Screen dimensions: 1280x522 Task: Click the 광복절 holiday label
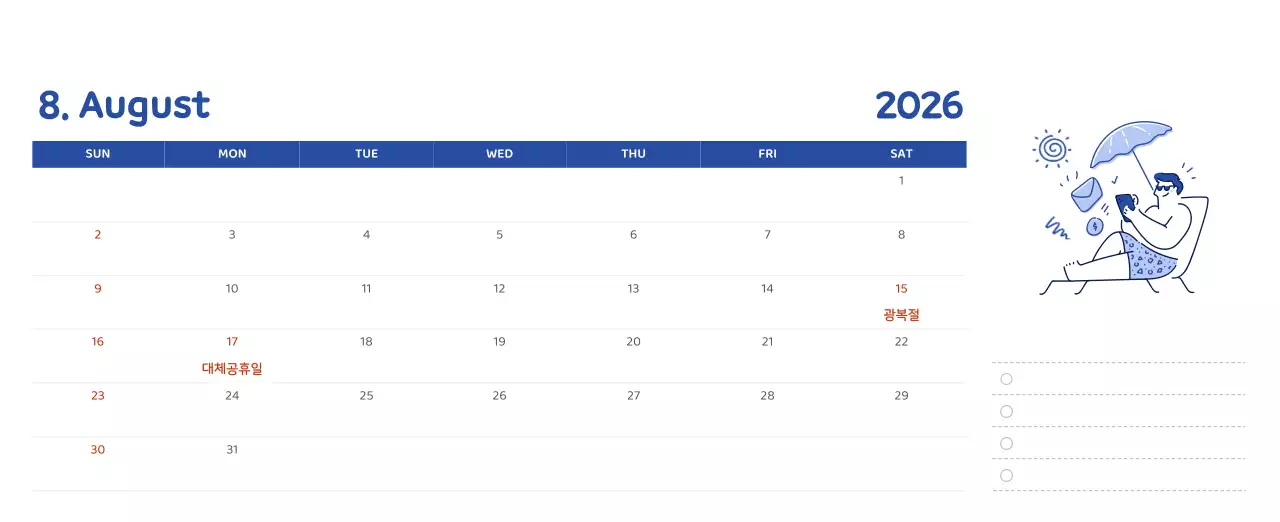[x=901, y=315]
